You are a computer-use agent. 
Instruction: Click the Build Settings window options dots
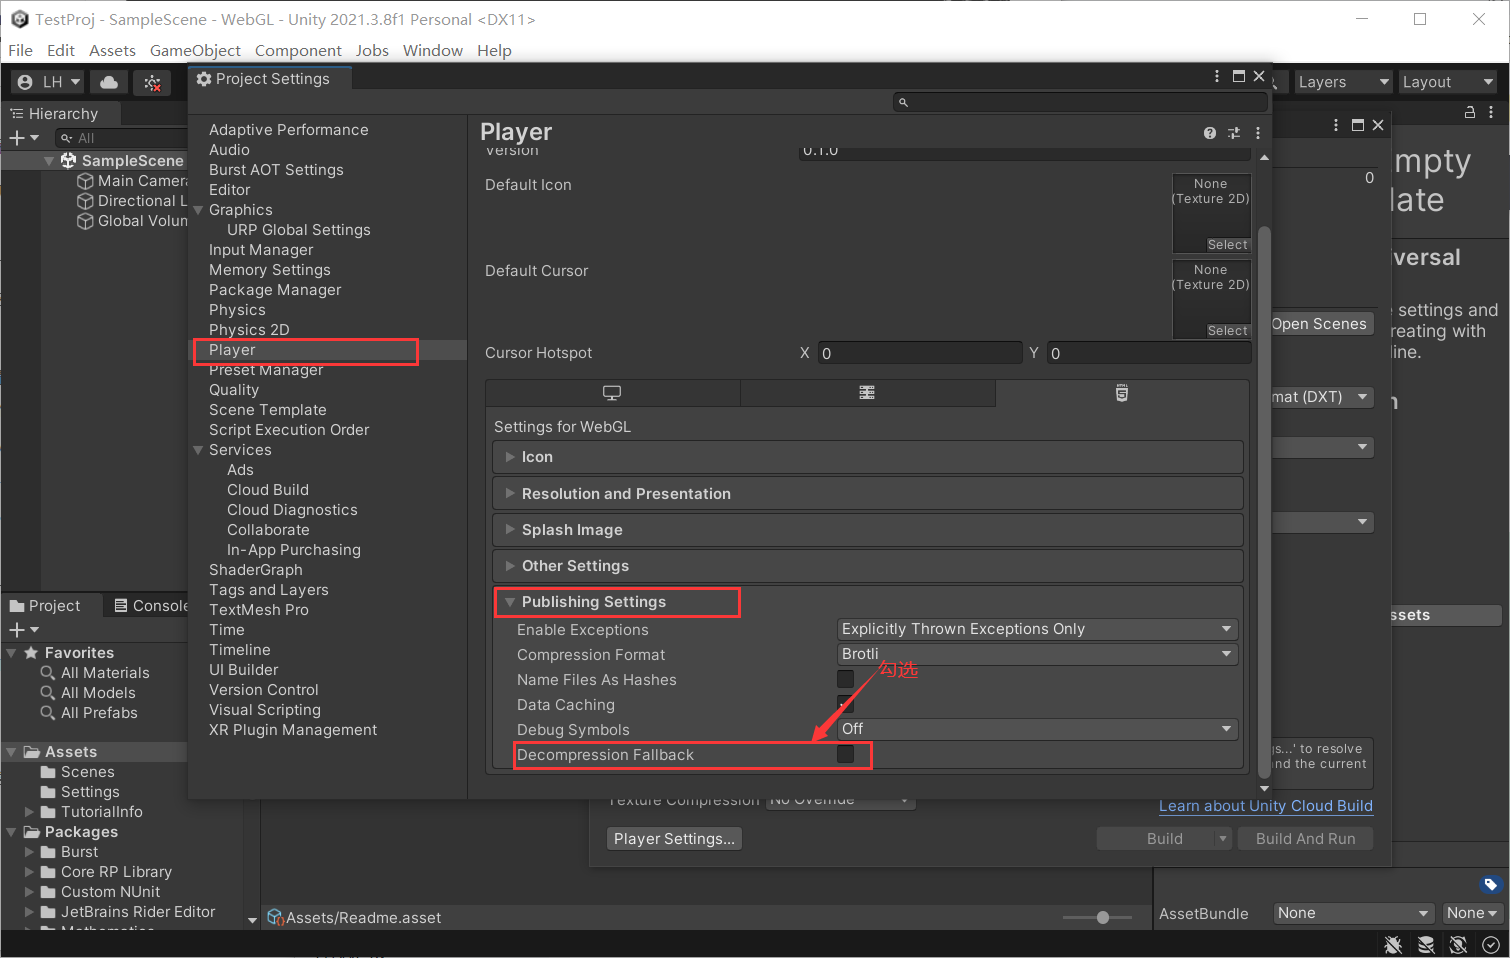pyautogui.click(x=1336, y=125)
